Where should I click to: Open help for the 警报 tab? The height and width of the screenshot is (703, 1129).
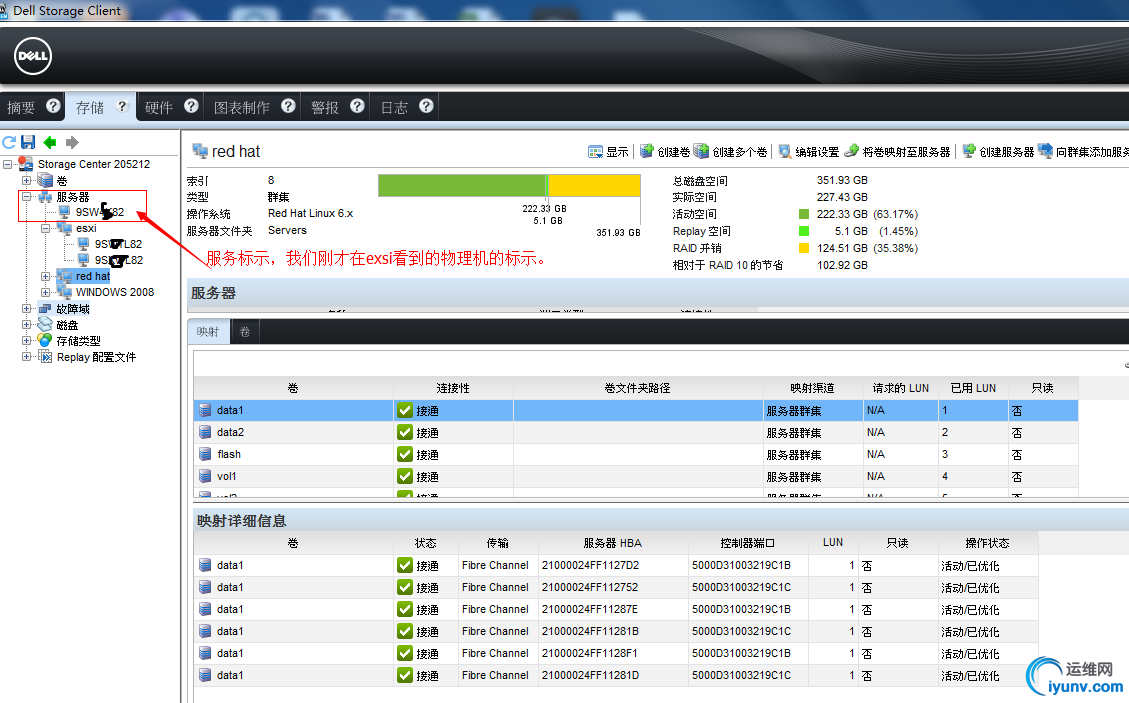click(x=357, y=106)
